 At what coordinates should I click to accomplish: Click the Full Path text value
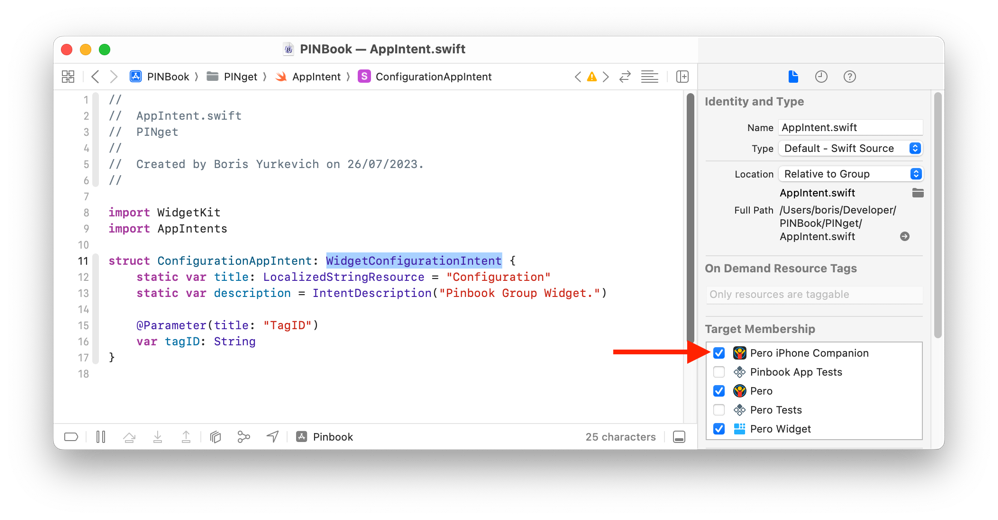pos(838,223)
